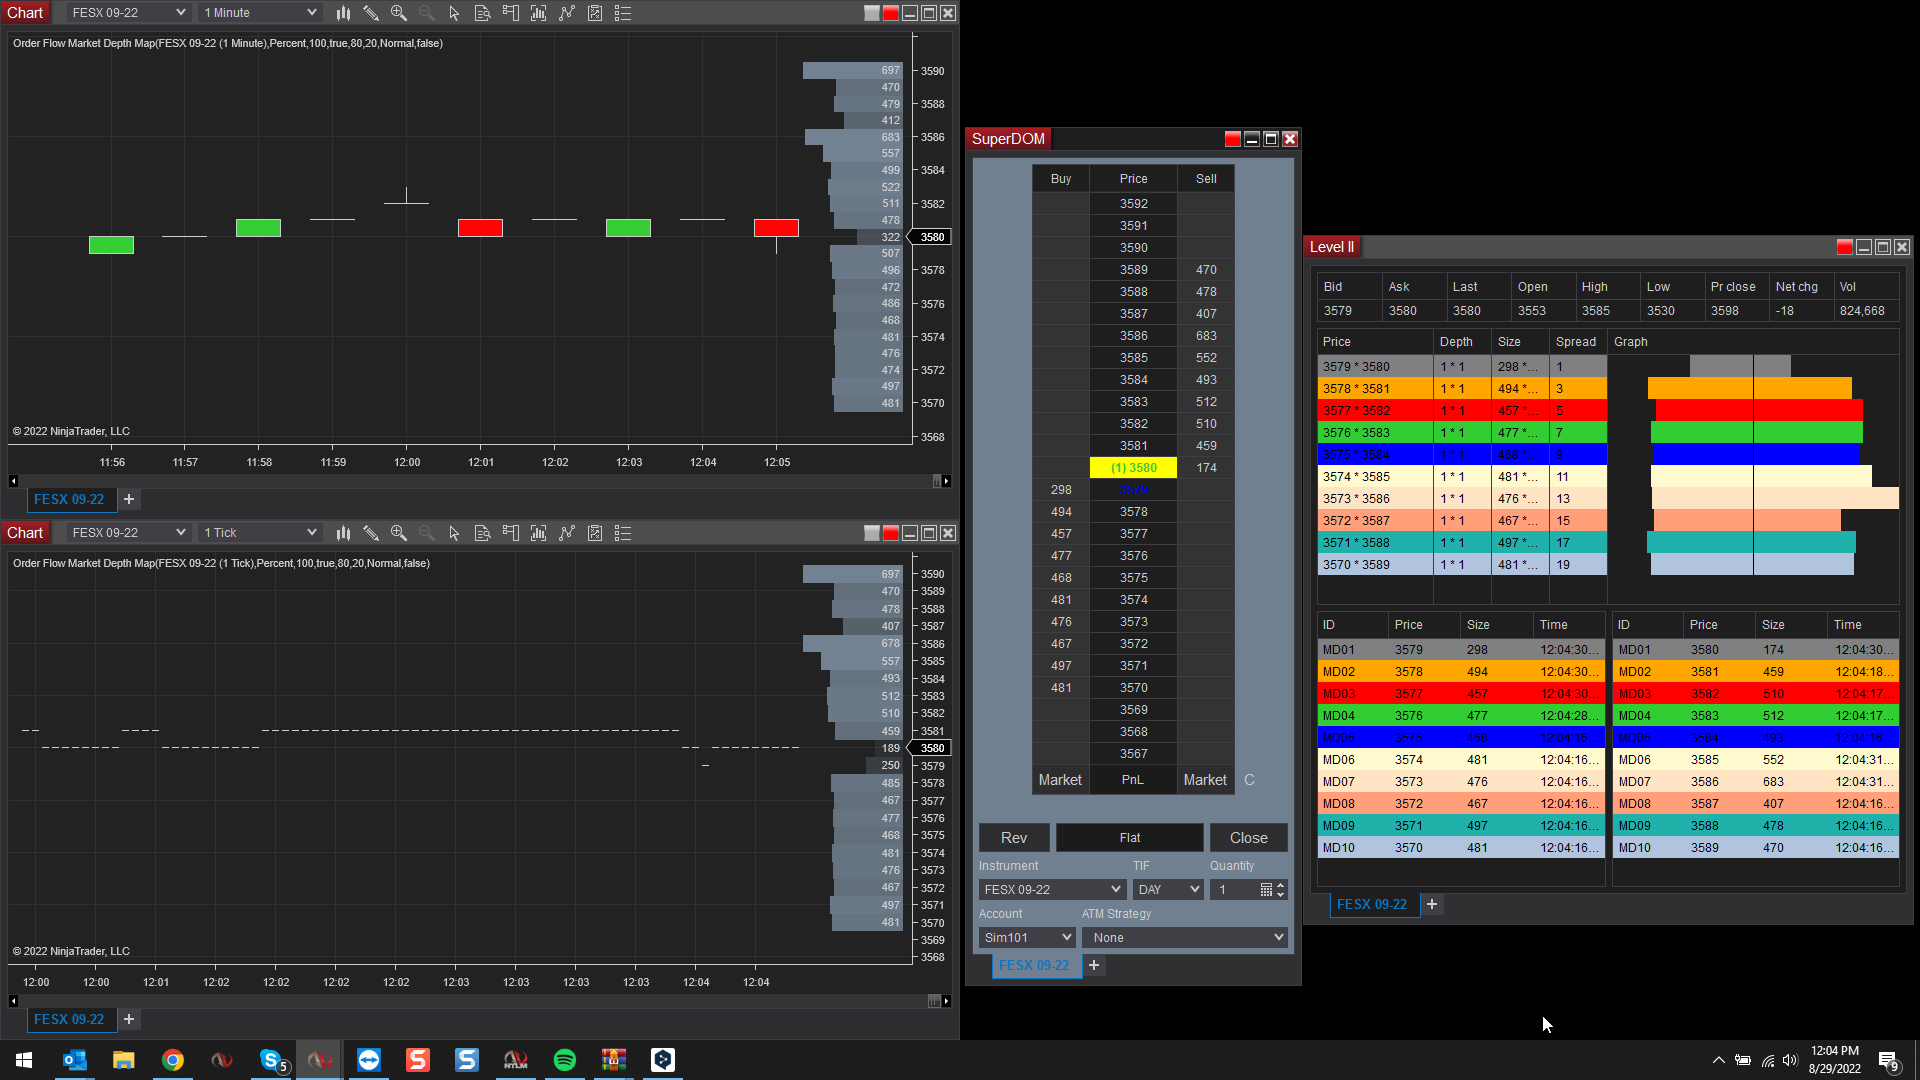
Task: Open Strategies icon in bottom chart toolbar
Action: 595,533
